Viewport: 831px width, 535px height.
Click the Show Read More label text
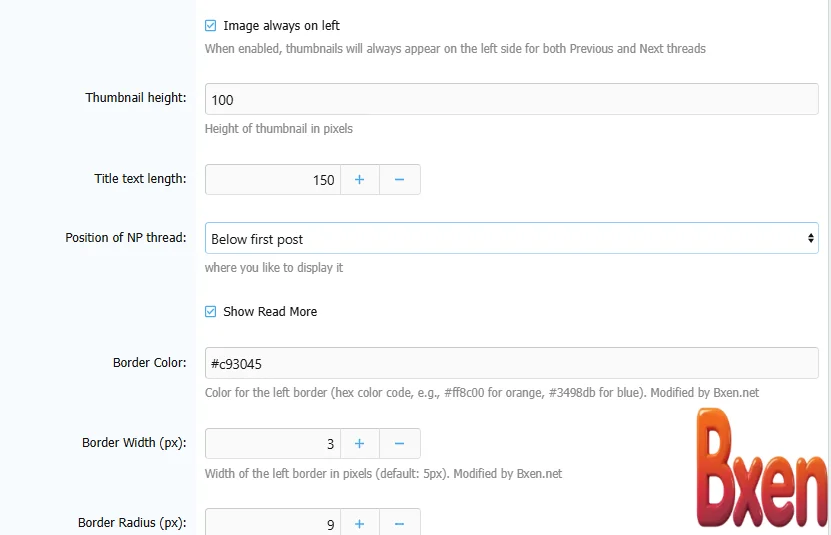(x=270, y=312)
